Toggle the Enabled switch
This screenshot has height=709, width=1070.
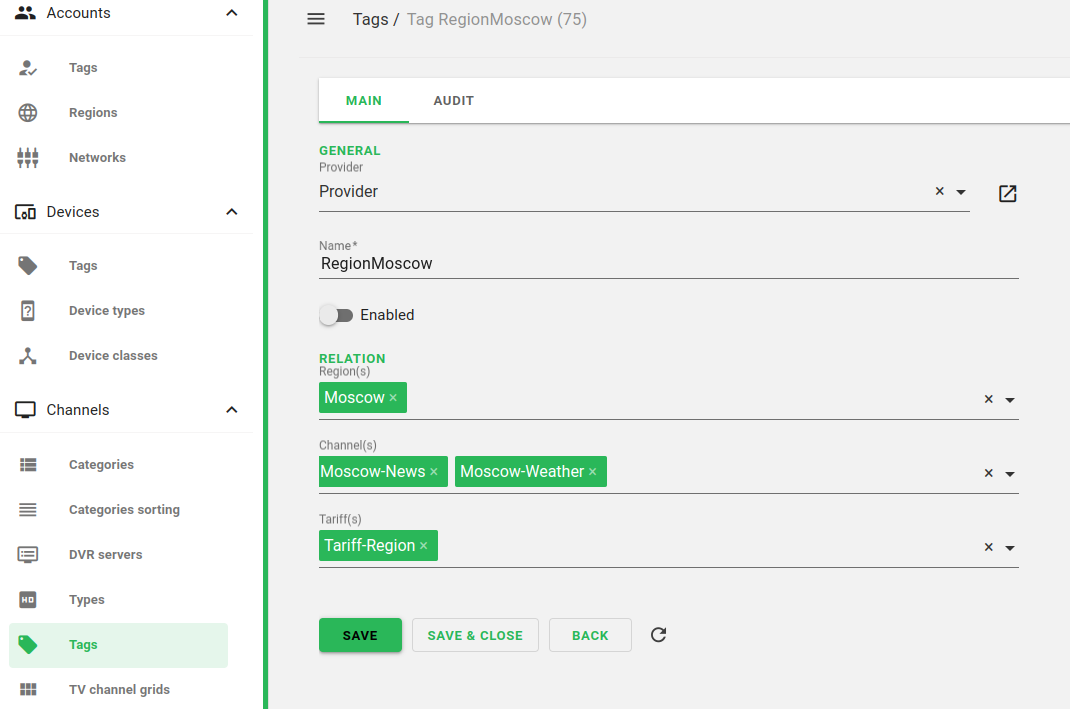[x=336, y=315]
